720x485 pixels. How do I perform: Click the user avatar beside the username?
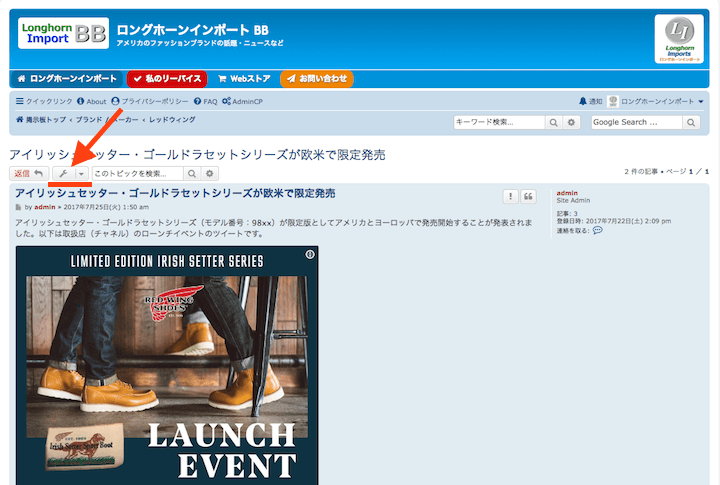click(x=613, y=102)
